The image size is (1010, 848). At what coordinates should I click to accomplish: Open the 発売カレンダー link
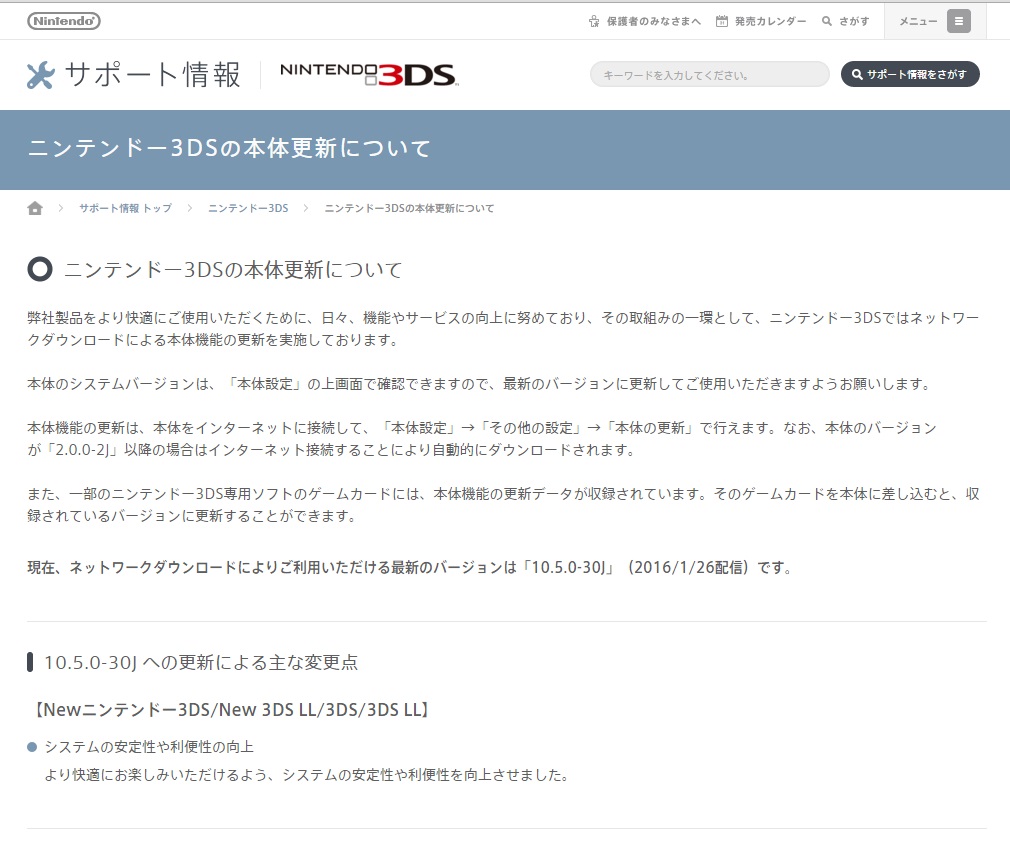coord(770,21)
